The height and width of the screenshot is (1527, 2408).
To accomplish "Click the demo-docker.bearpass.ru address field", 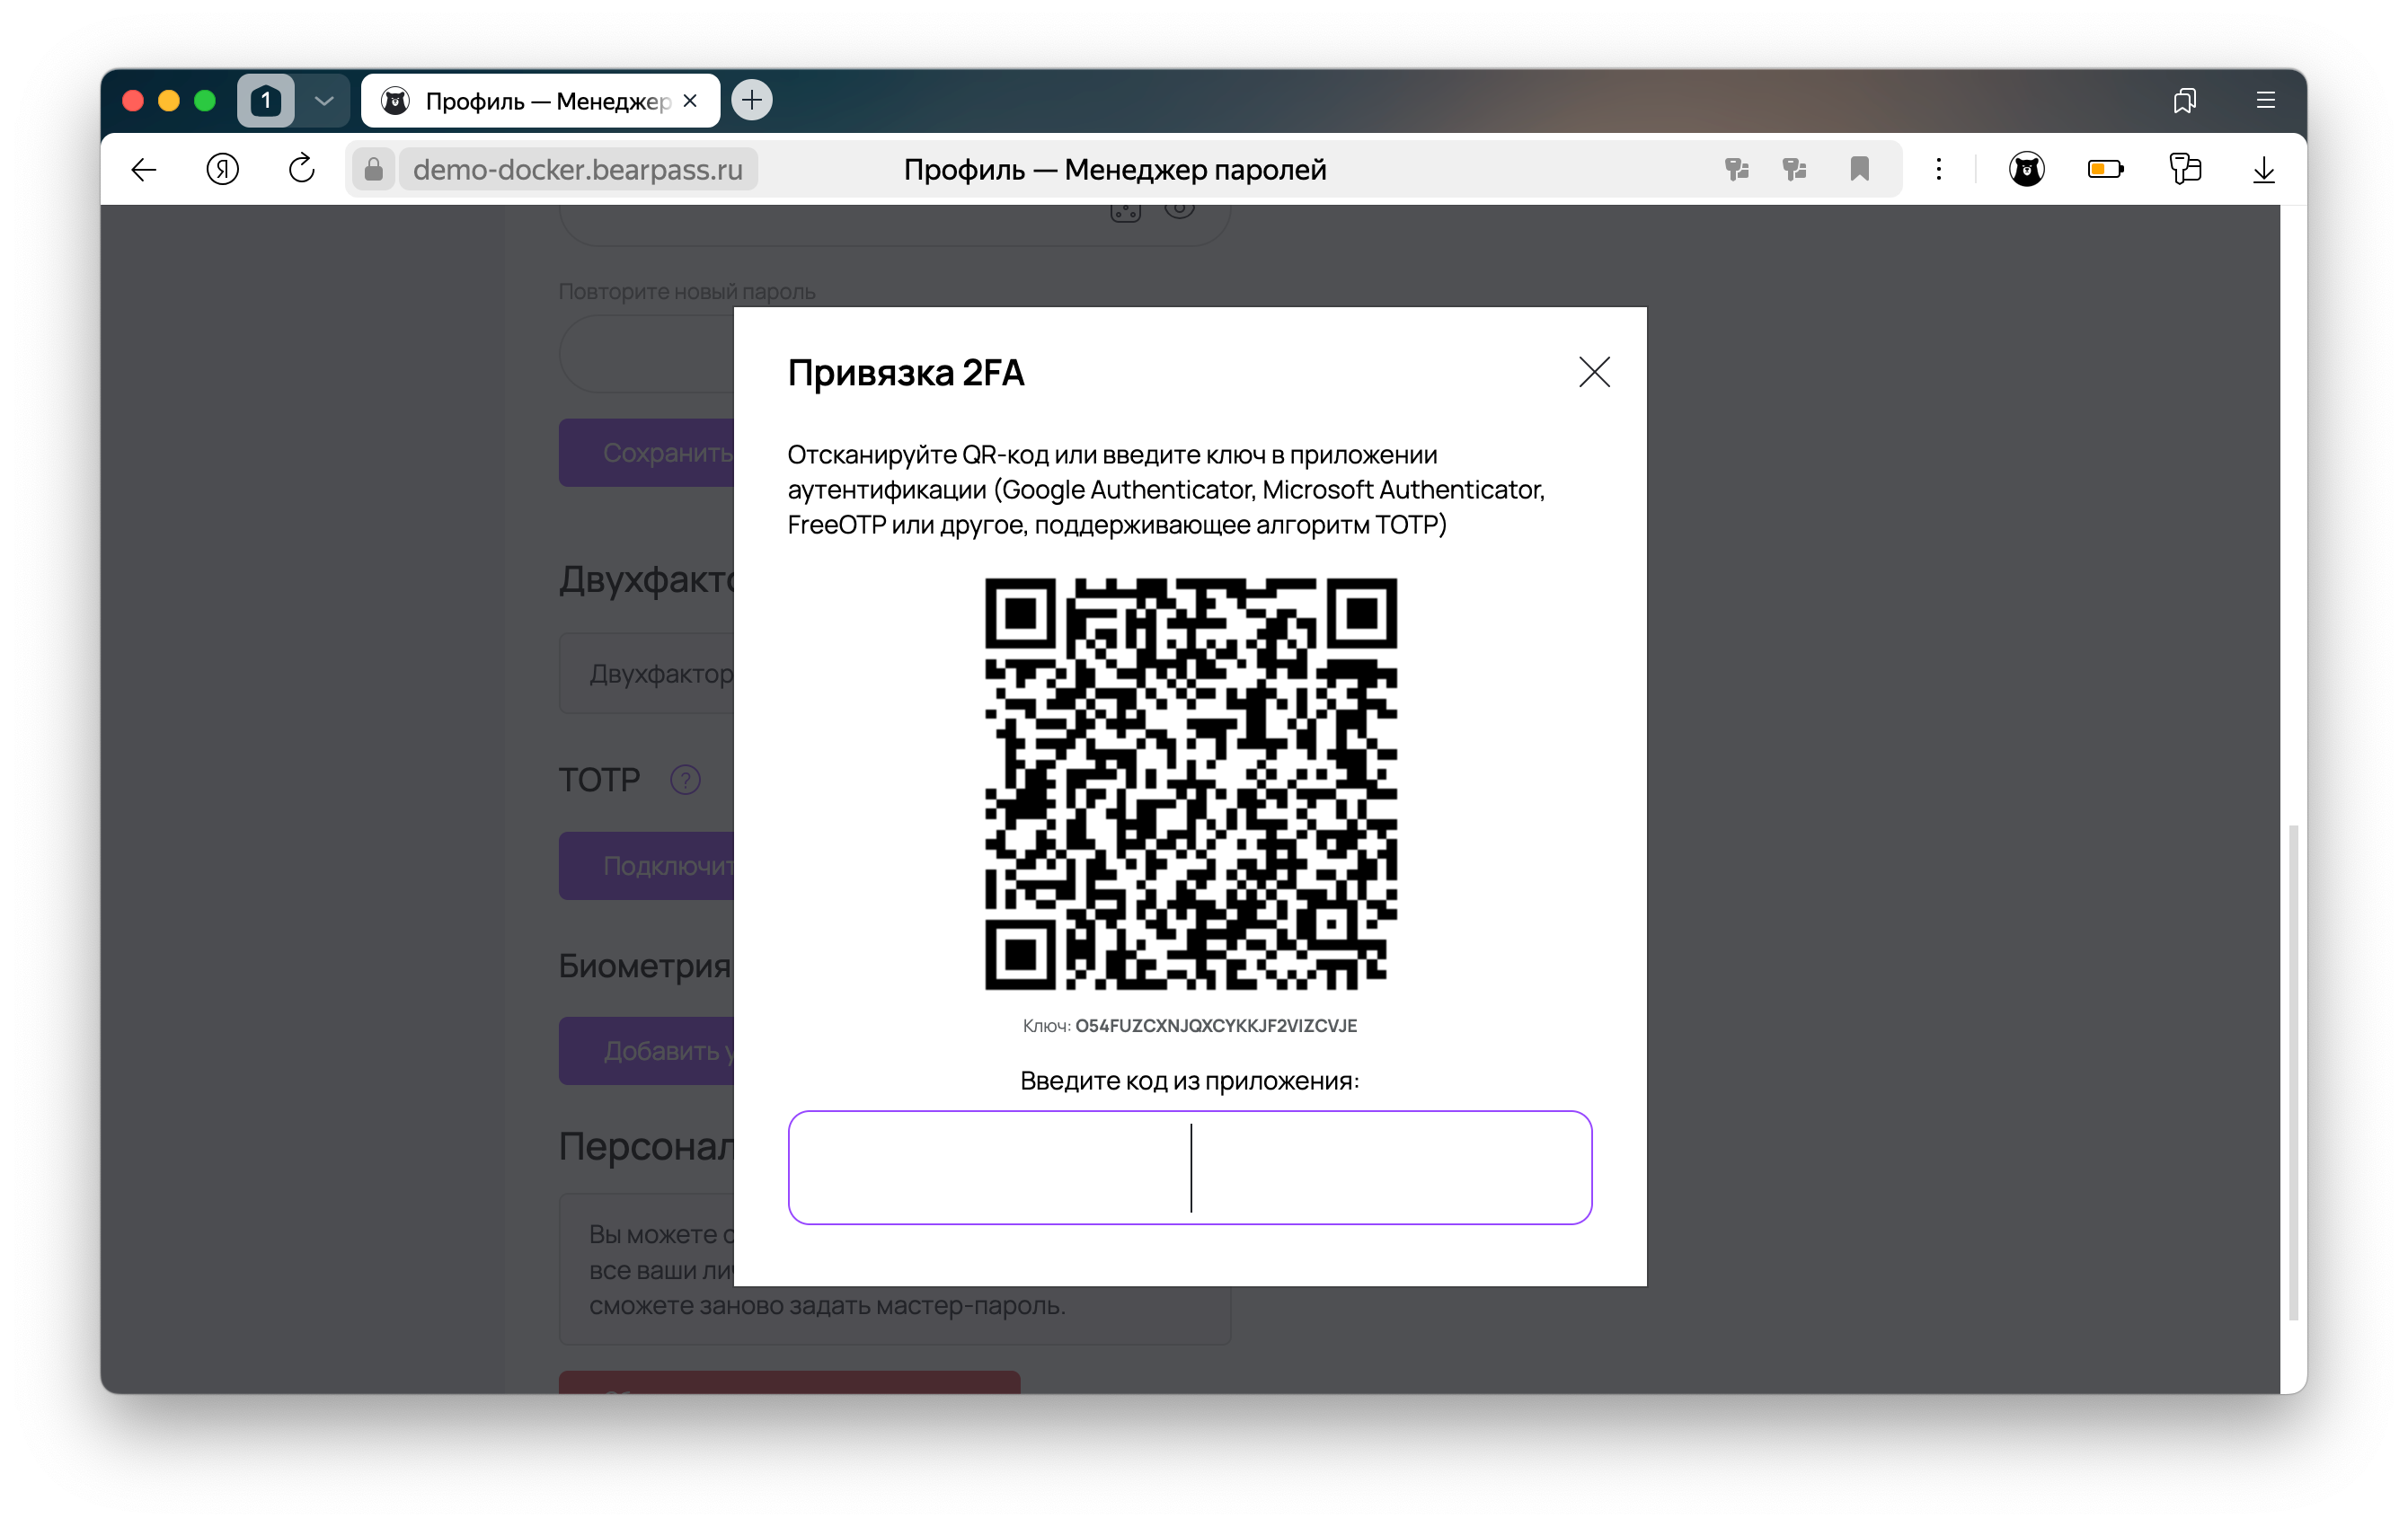I will (578, 169).
